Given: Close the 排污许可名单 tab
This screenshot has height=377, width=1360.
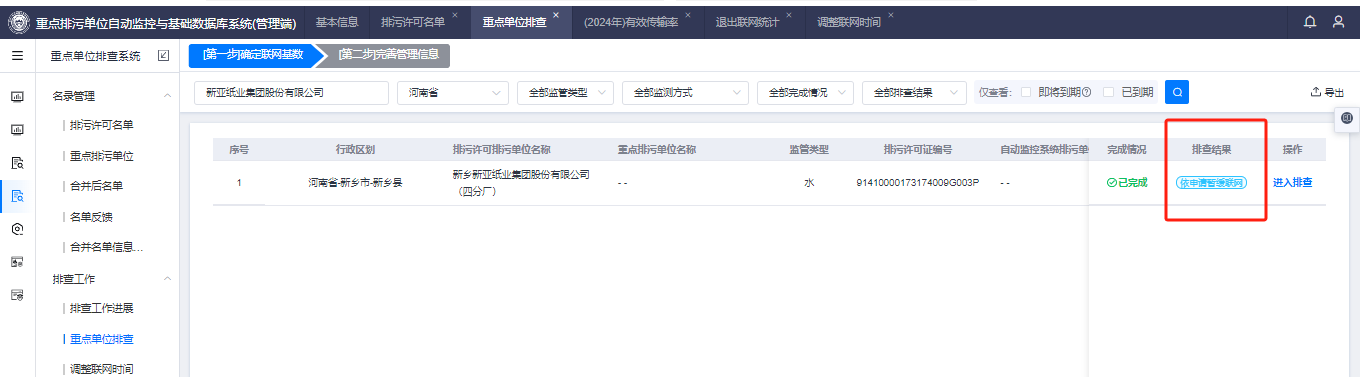Looking at the screenshot, I should click(x=455, y=15).
